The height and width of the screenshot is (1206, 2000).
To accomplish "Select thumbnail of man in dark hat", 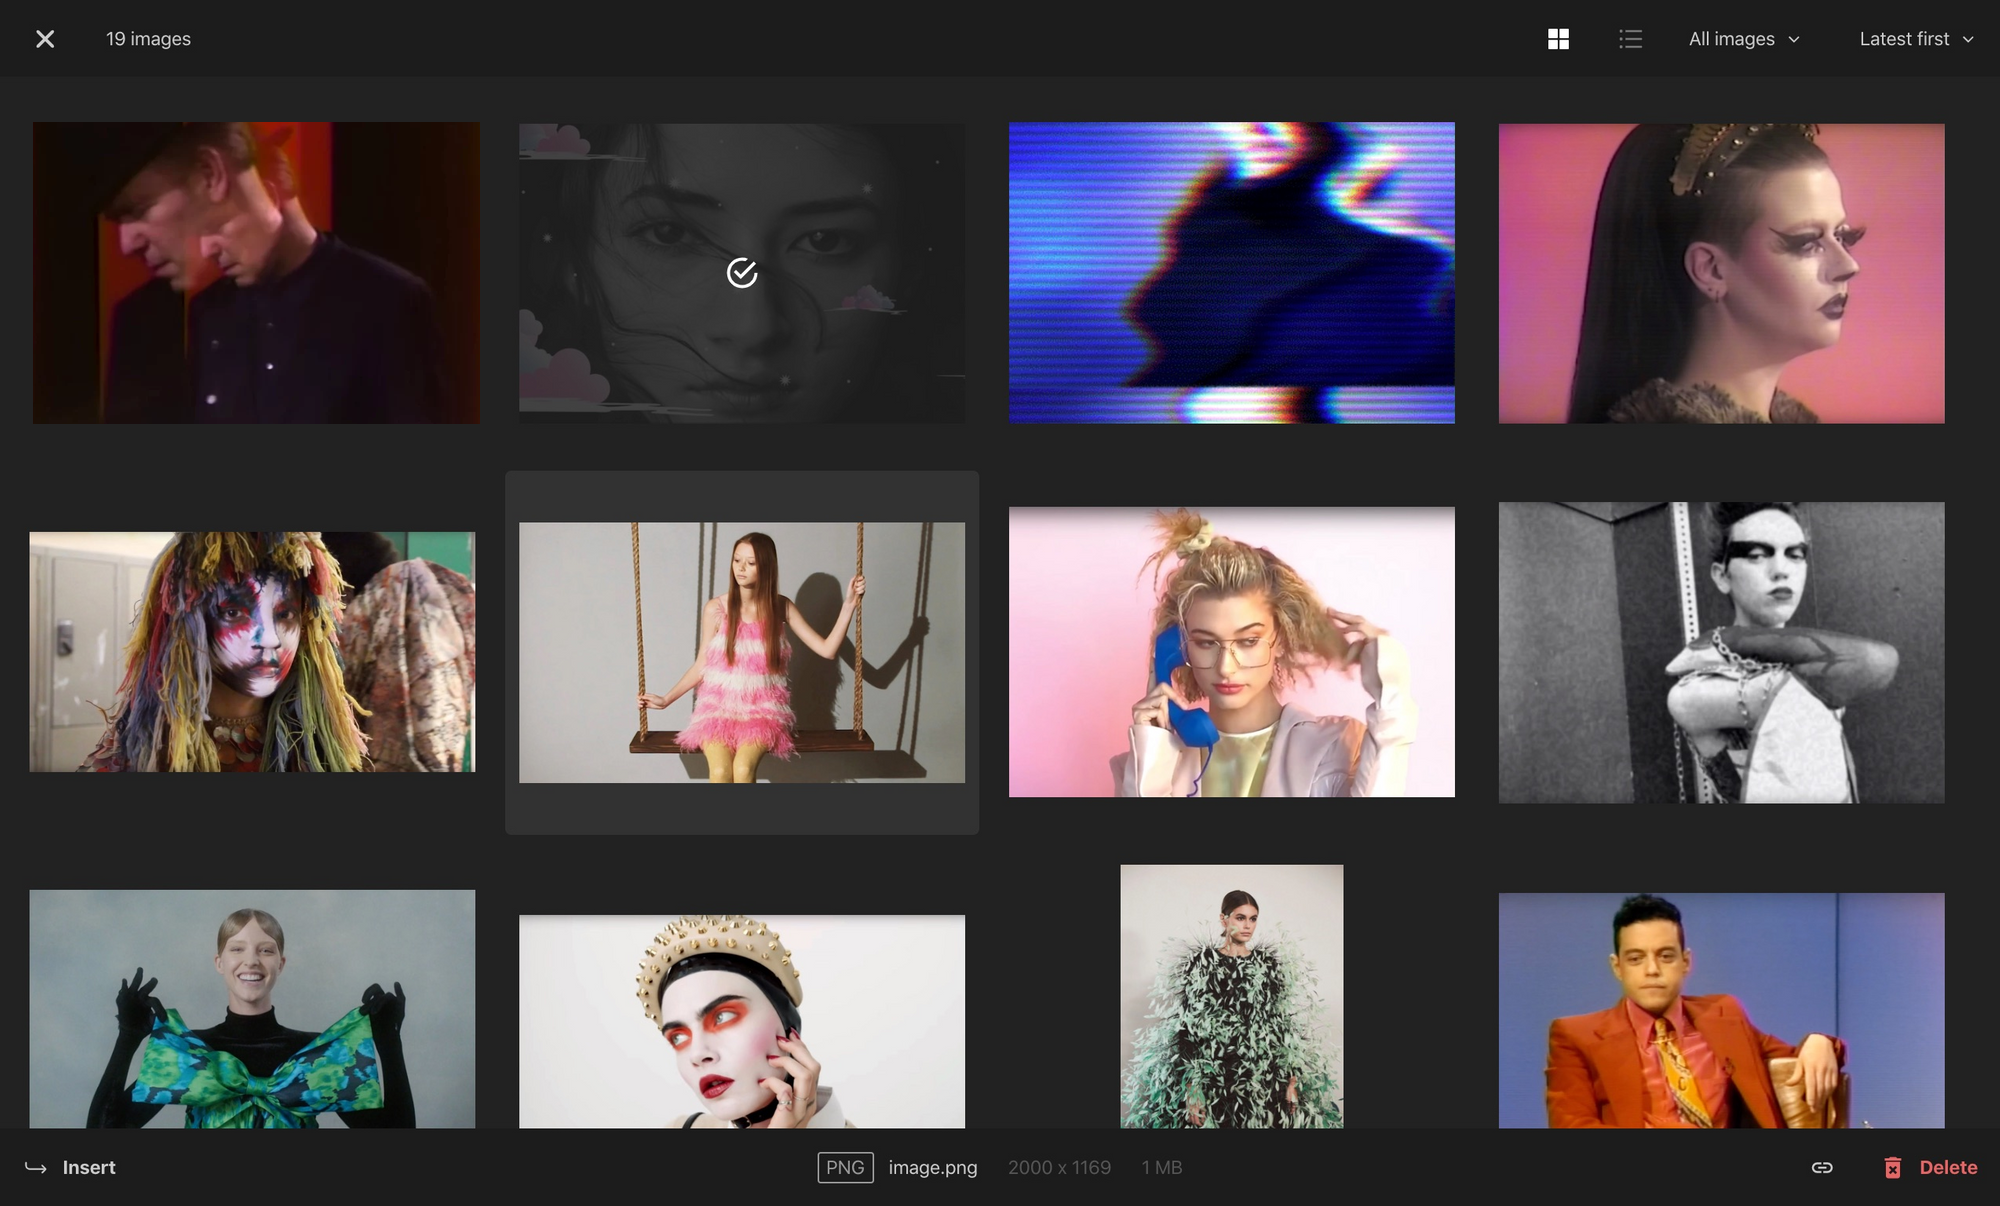I will point(256,273).
